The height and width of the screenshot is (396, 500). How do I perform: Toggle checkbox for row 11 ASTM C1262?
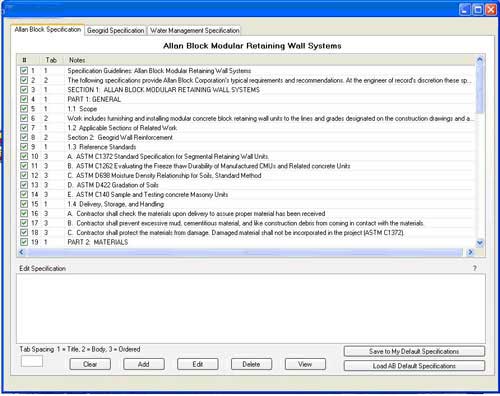coord(24,166)
